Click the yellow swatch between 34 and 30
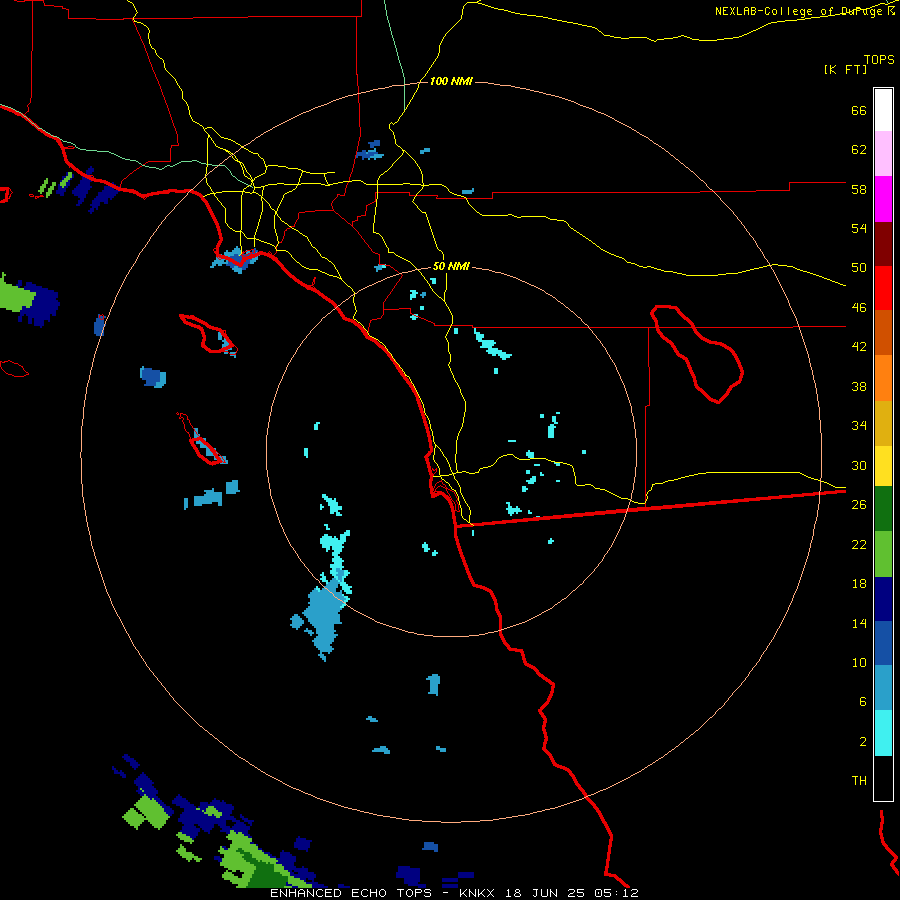This screenshot has width=900, height=900. click(883, 466)
